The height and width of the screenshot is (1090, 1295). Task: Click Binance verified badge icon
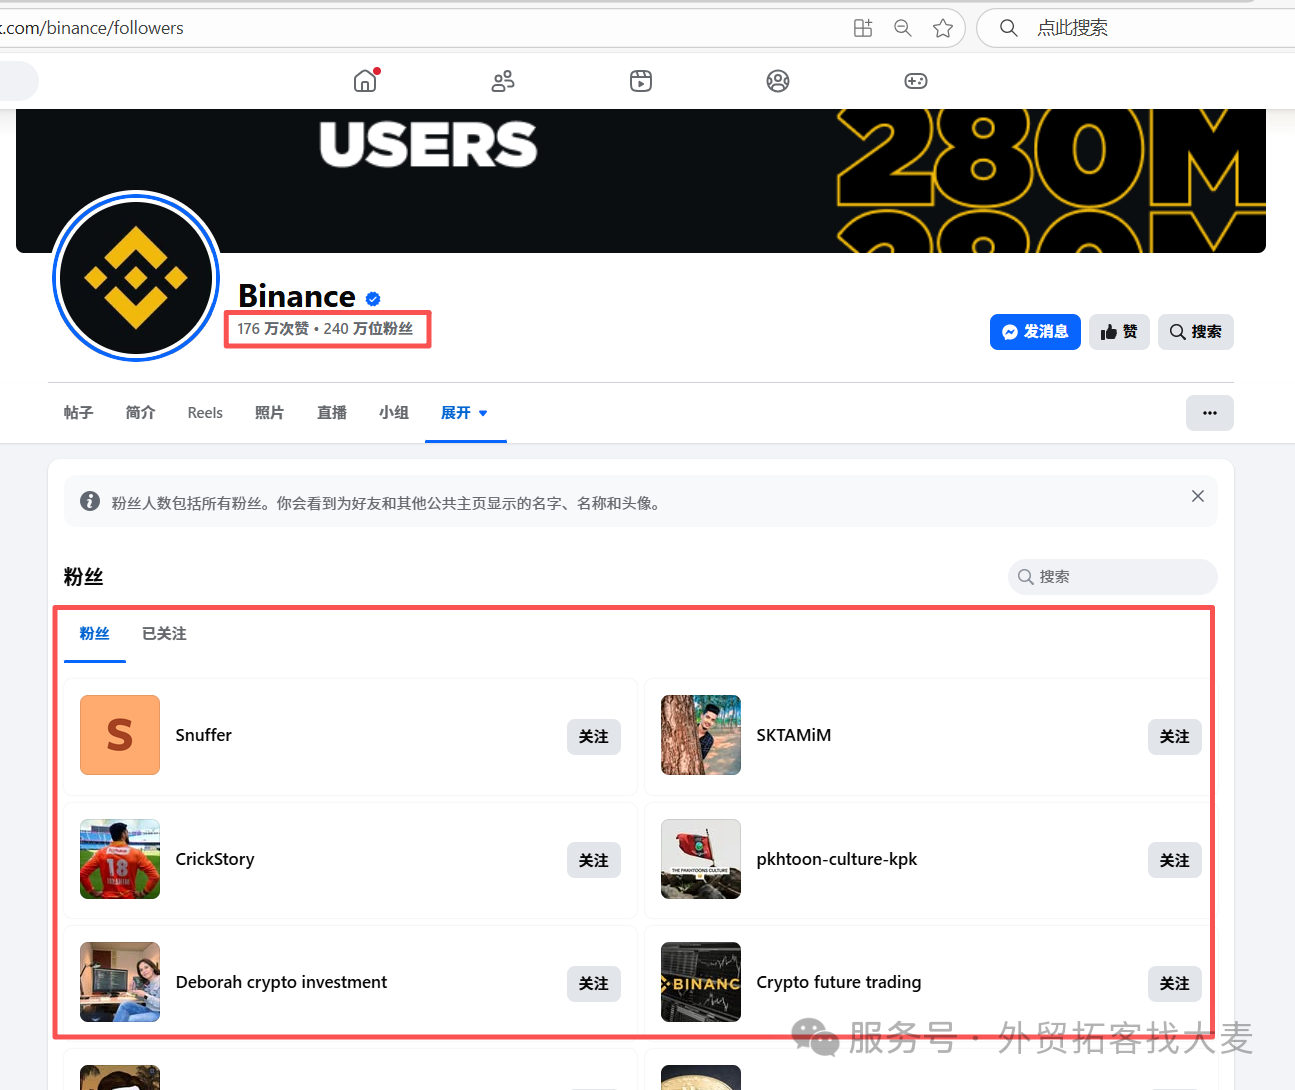click(373, 298)
